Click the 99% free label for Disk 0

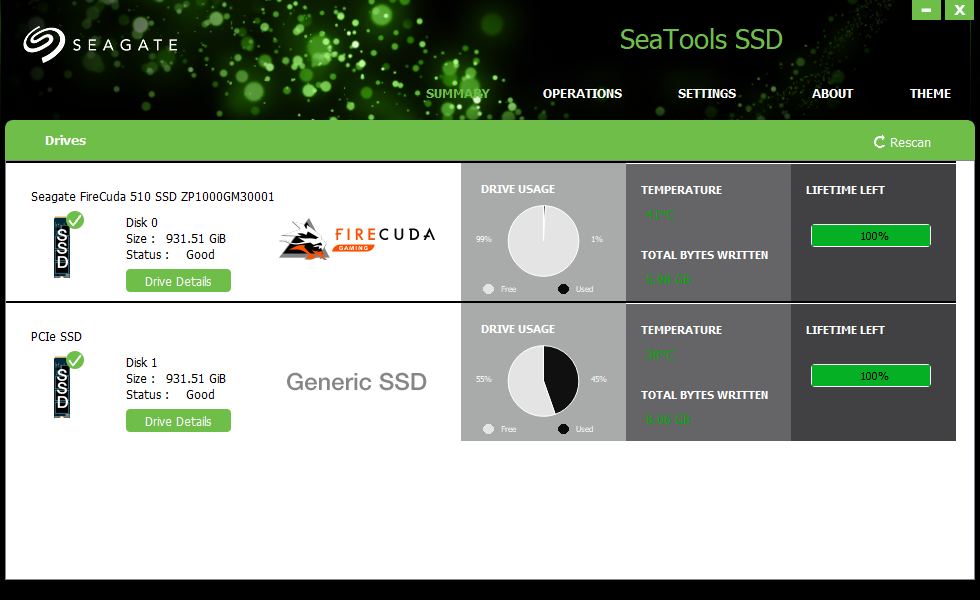484,239
